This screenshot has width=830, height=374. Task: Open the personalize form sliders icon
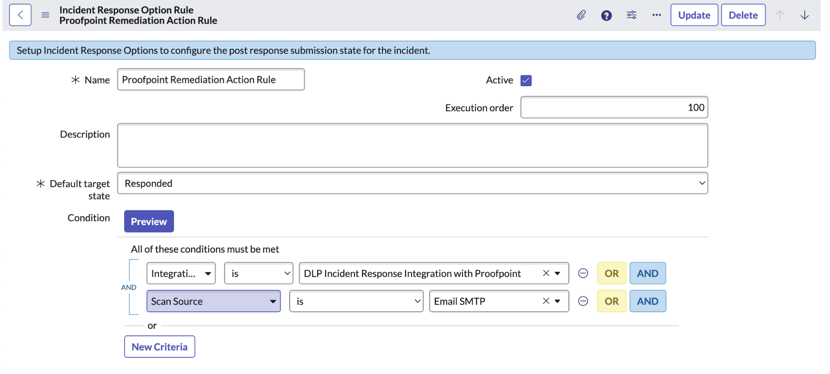pyautogui.click(x=631, y=15)
